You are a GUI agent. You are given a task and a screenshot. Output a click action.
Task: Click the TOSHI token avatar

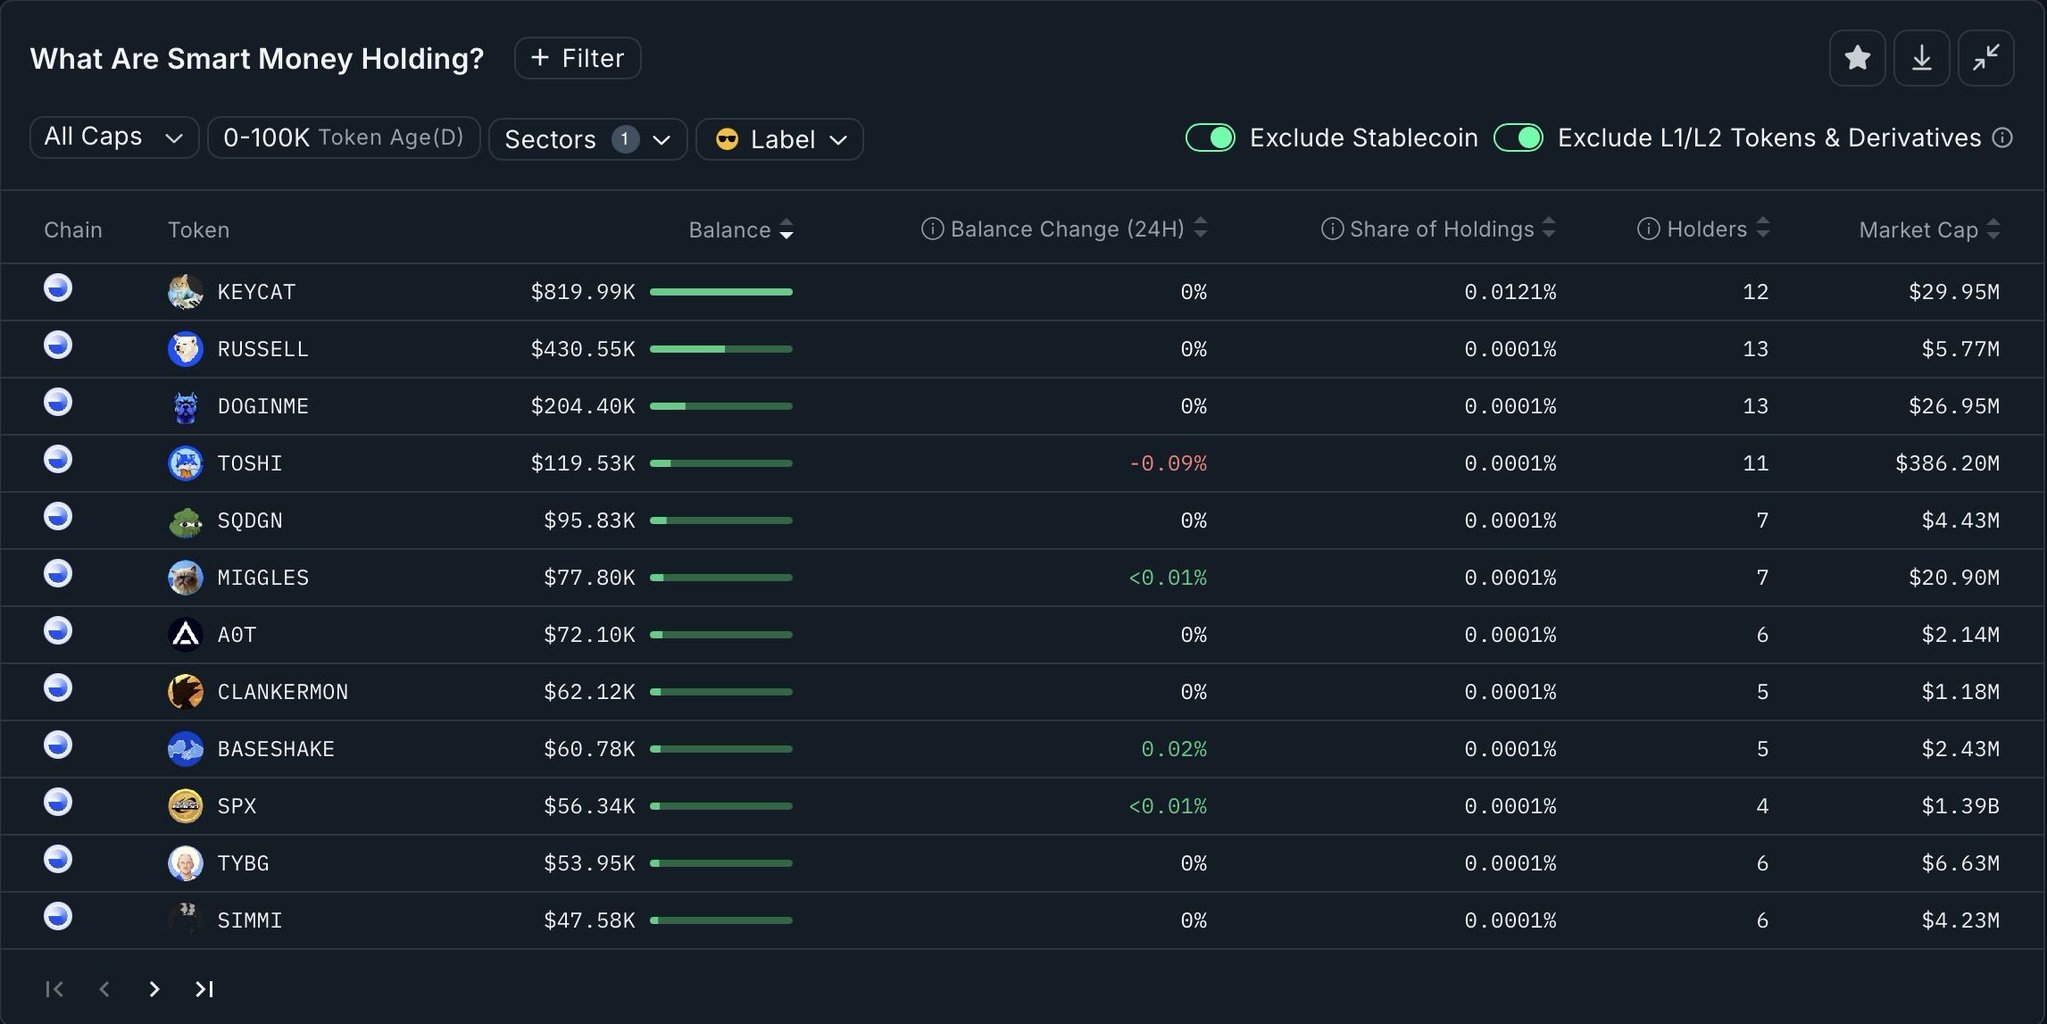[x=185, y=464]
